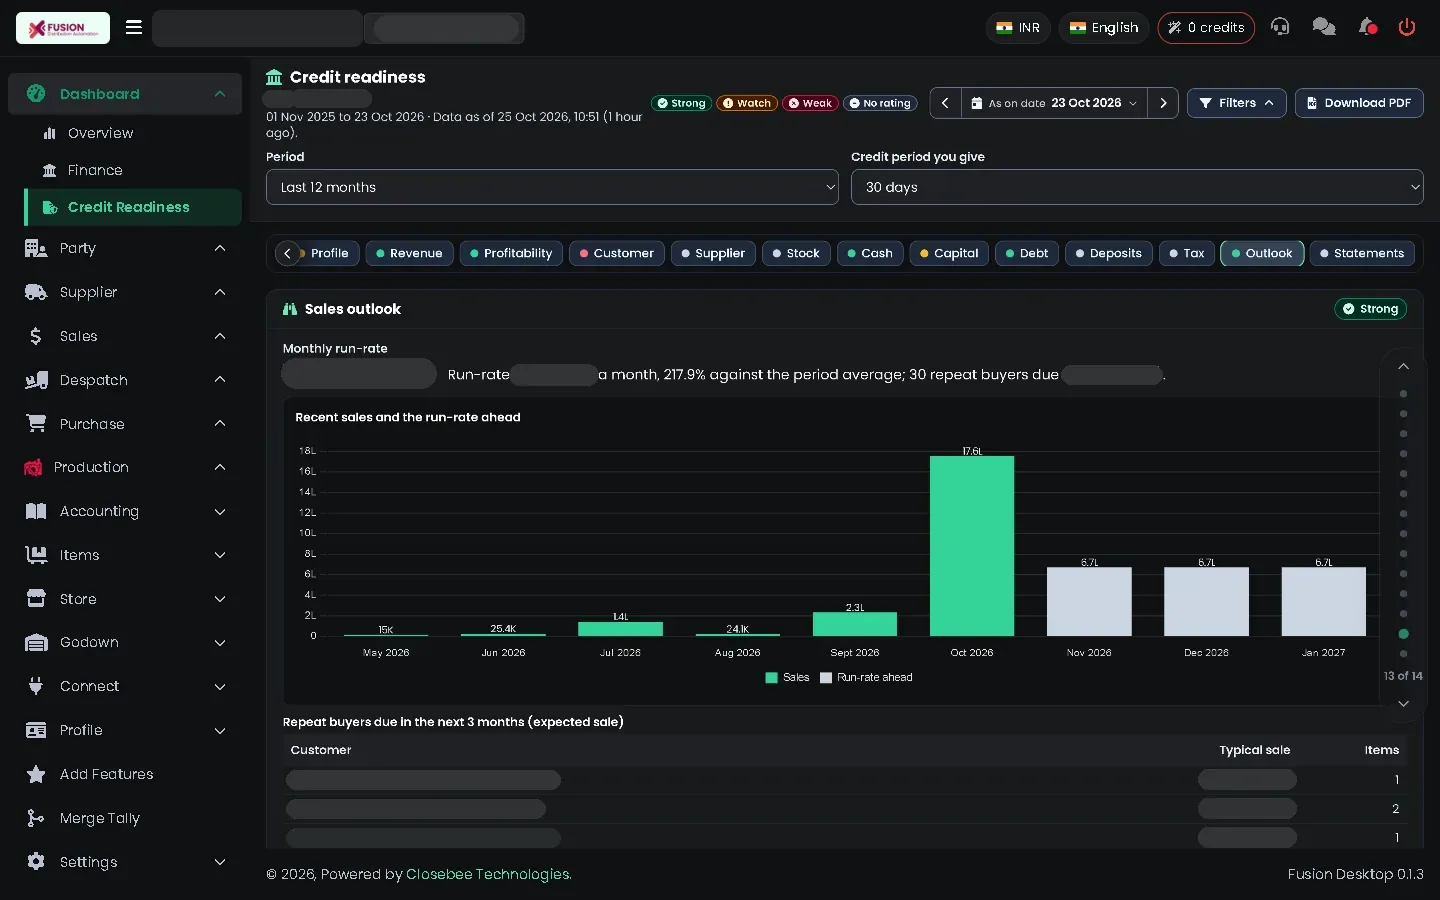The image size is (1440, 900).
Task: Switch to the Statements tab
Action: point(1362,253)
